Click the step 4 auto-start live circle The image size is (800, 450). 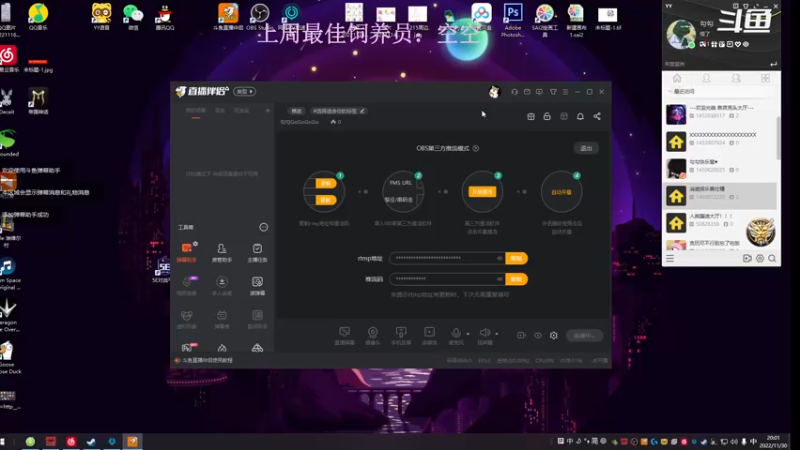point(561,192)
